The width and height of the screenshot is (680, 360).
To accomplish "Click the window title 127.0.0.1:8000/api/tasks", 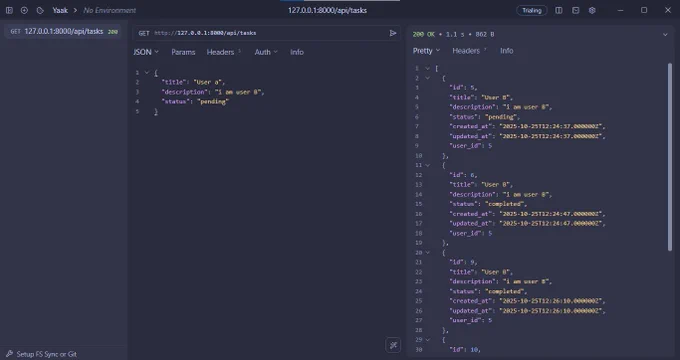I will click(x=327, y=10).
